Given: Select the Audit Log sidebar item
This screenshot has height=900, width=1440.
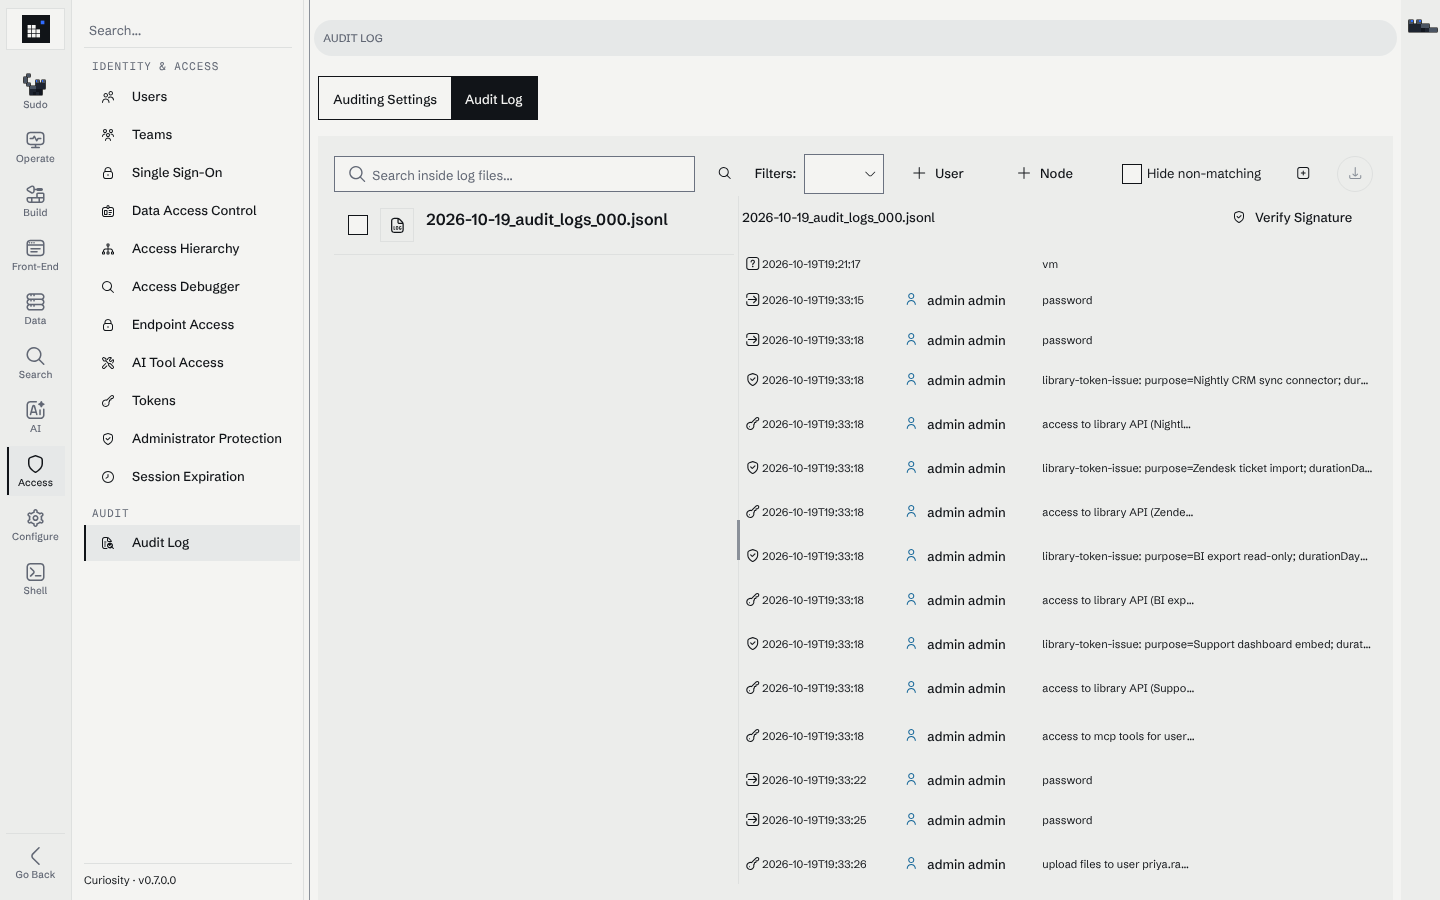Looking at the screenshot, I should pyautogui.click(x=192, y=543).
